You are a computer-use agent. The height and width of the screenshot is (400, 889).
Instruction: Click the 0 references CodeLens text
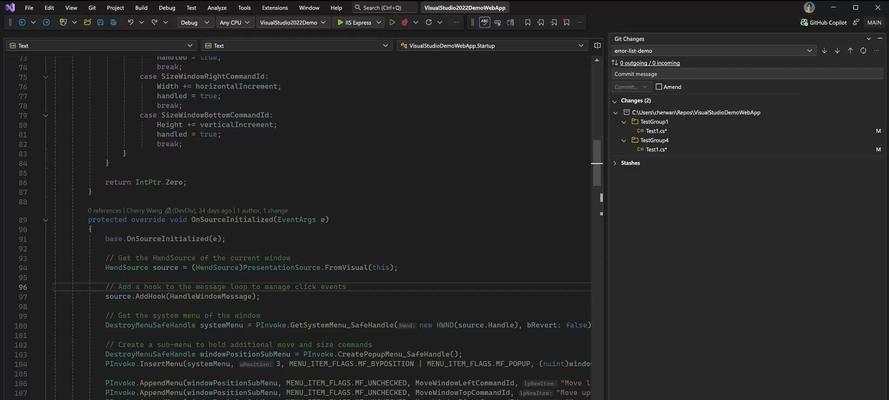[x=105, y=210]
